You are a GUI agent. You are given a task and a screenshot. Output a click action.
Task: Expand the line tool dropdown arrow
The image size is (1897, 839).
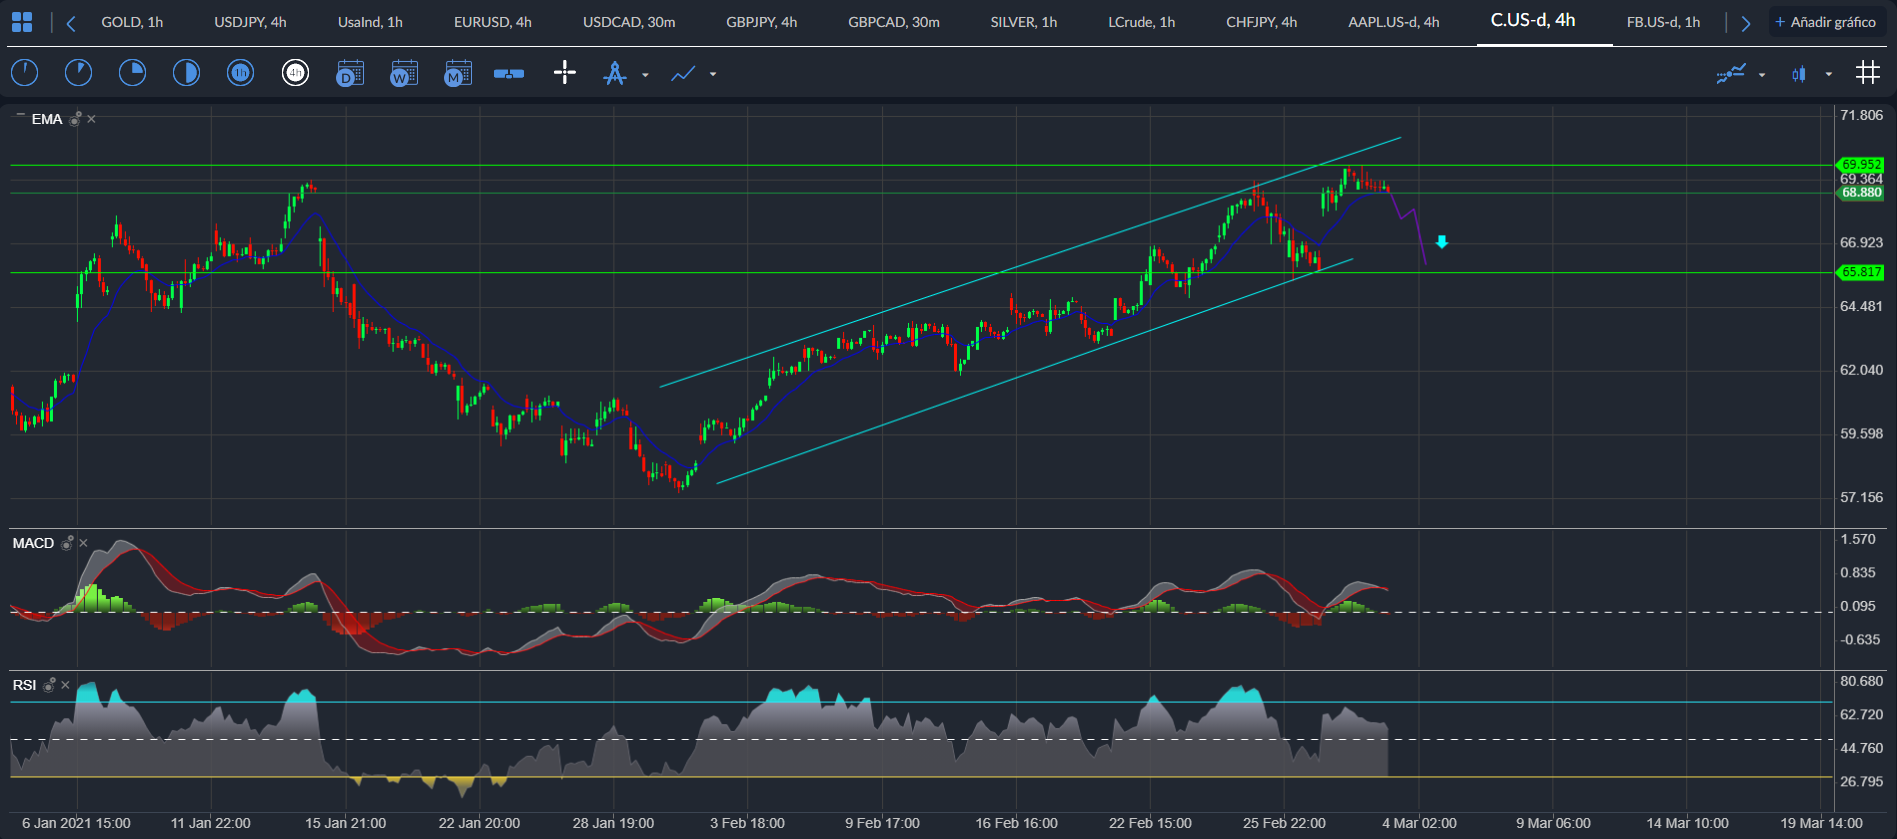[713, 74]
